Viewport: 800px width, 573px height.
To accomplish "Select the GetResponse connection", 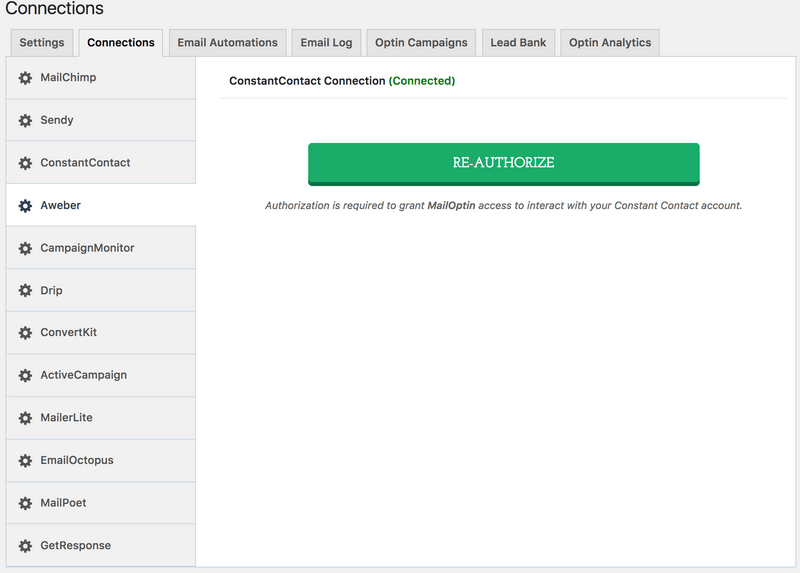I will tap(101, 545).
